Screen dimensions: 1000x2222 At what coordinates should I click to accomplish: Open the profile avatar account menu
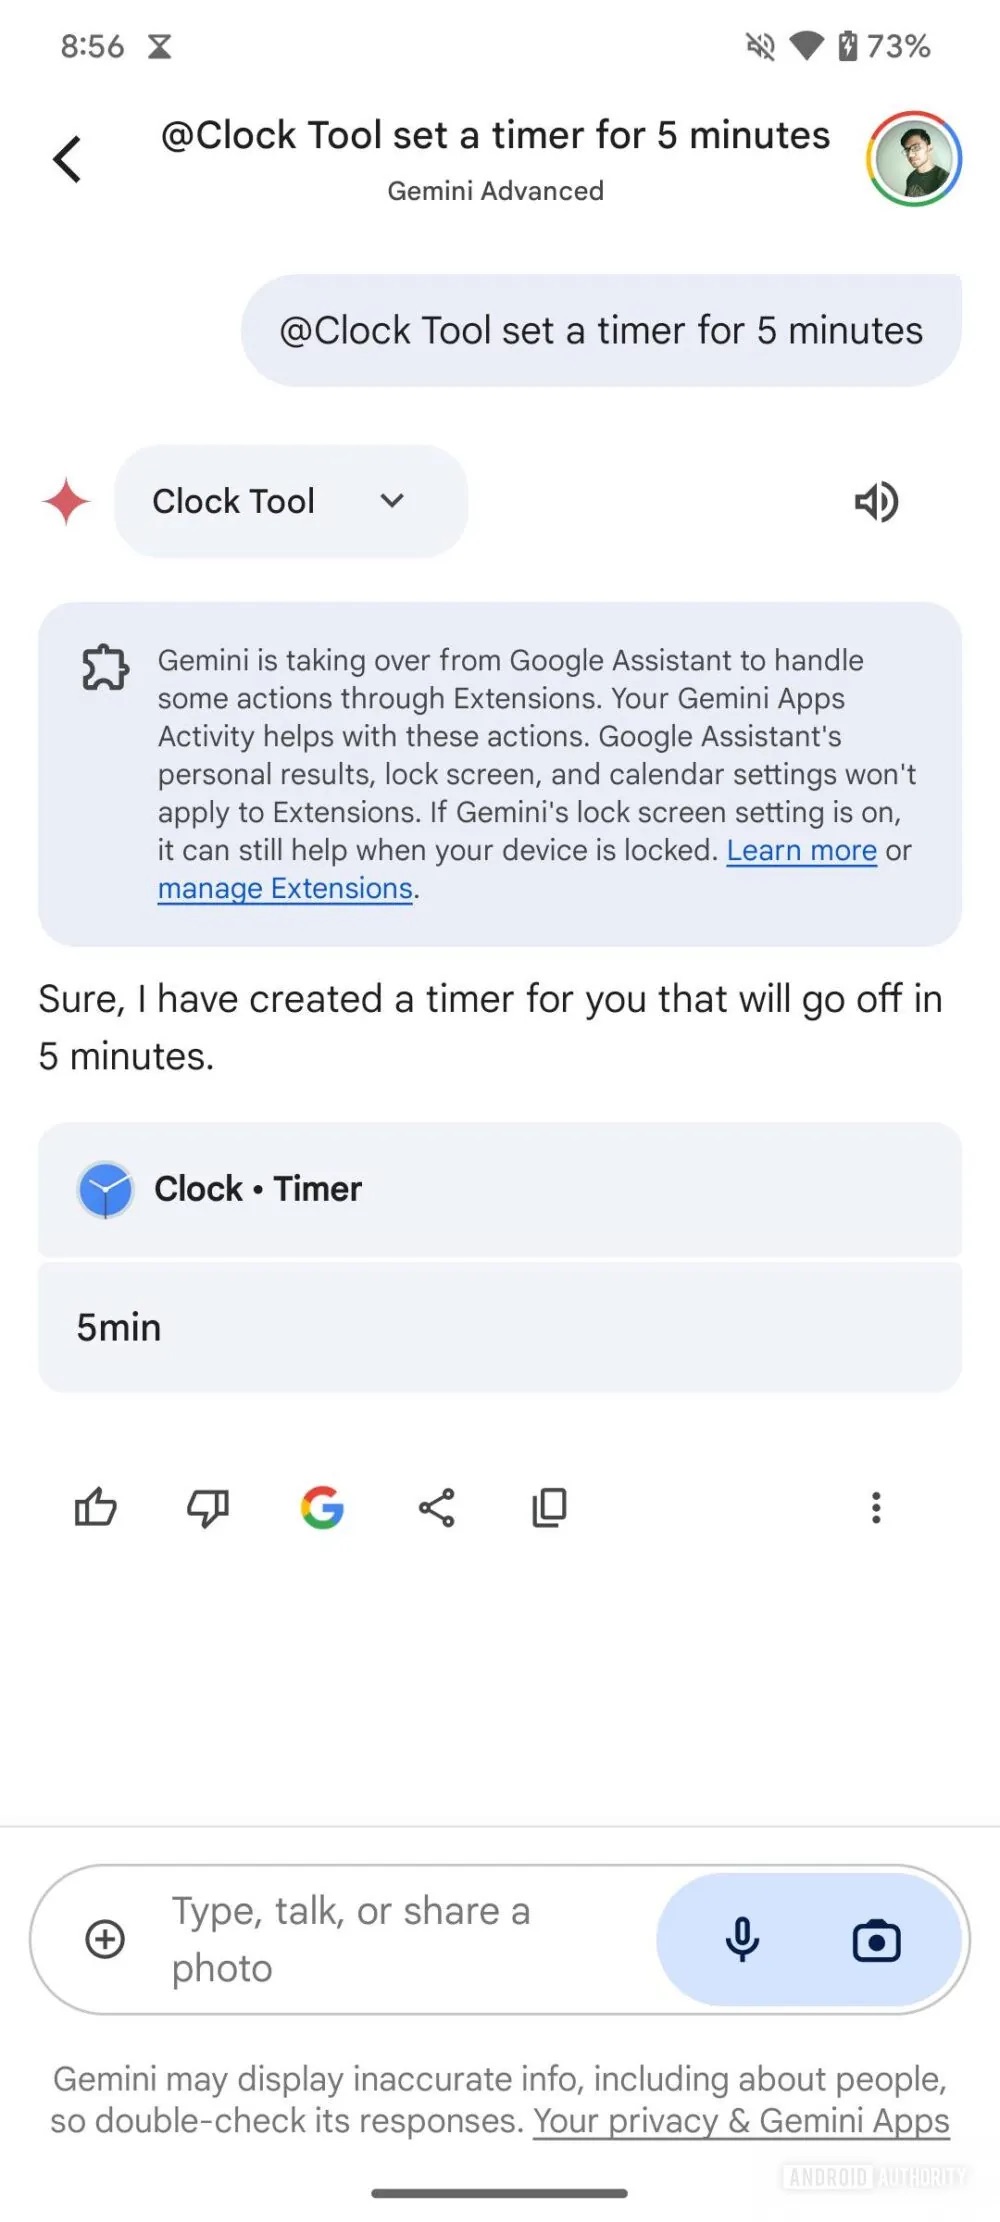tap(914, 159)
